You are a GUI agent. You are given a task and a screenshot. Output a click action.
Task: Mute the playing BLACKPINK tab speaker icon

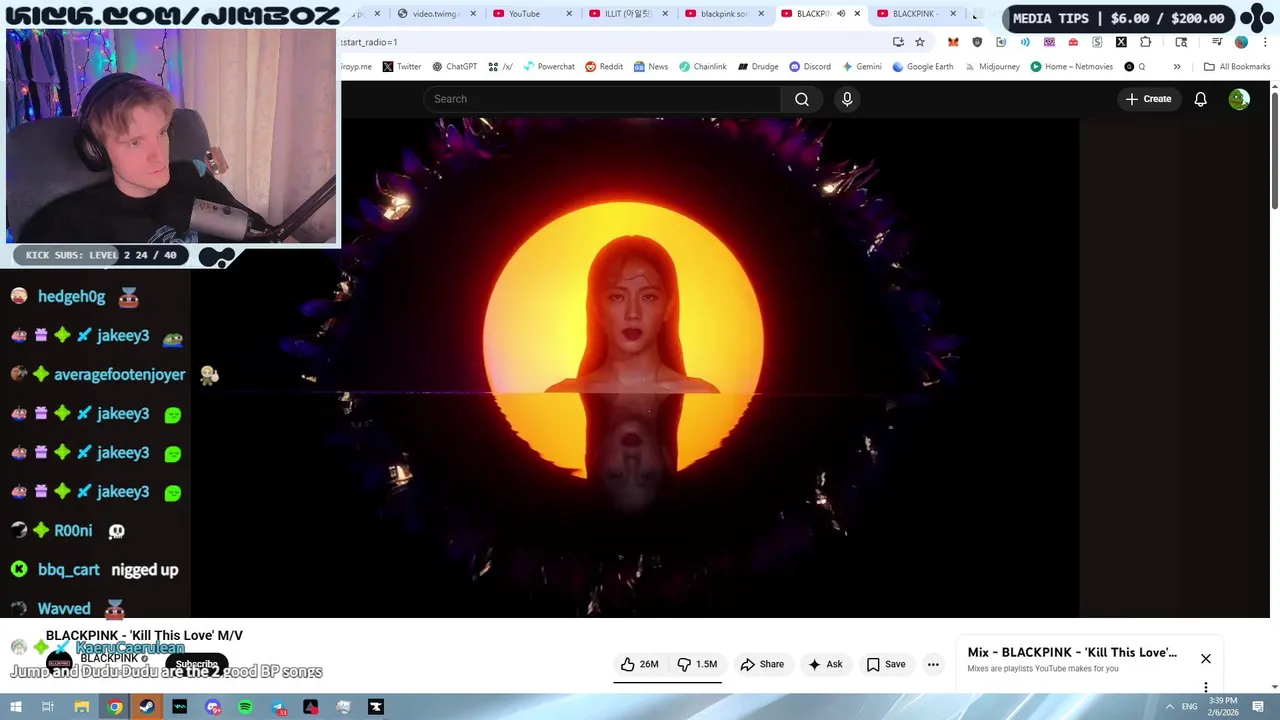click(x=841, y=14)
